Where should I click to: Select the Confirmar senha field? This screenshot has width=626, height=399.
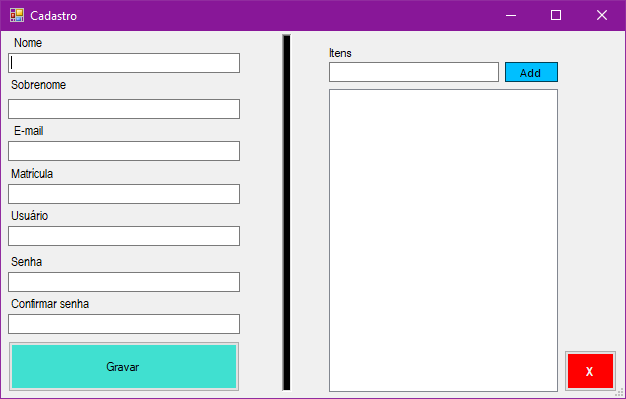point(124,324)
